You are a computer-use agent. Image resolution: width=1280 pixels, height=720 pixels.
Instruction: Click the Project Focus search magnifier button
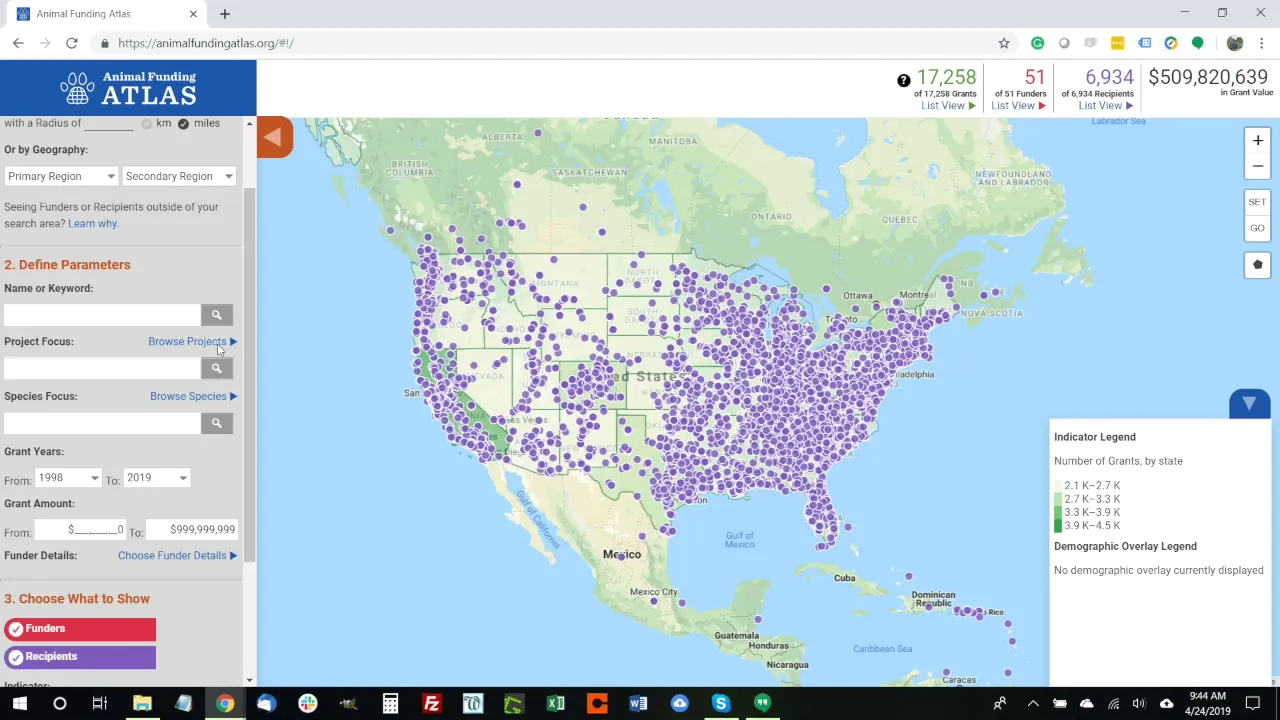[216, 368]
